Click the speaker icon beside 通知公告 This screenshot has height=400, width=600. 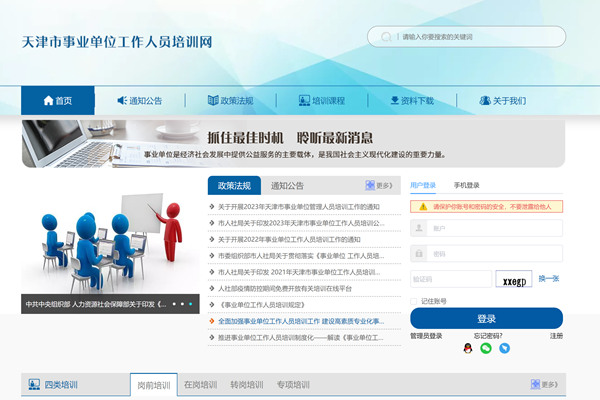coord(122,100)
